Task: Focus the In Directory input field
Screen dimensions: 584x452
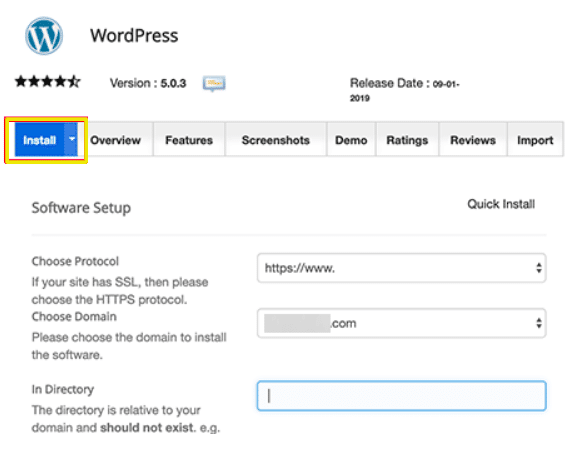Action: [x=402, y=395]
